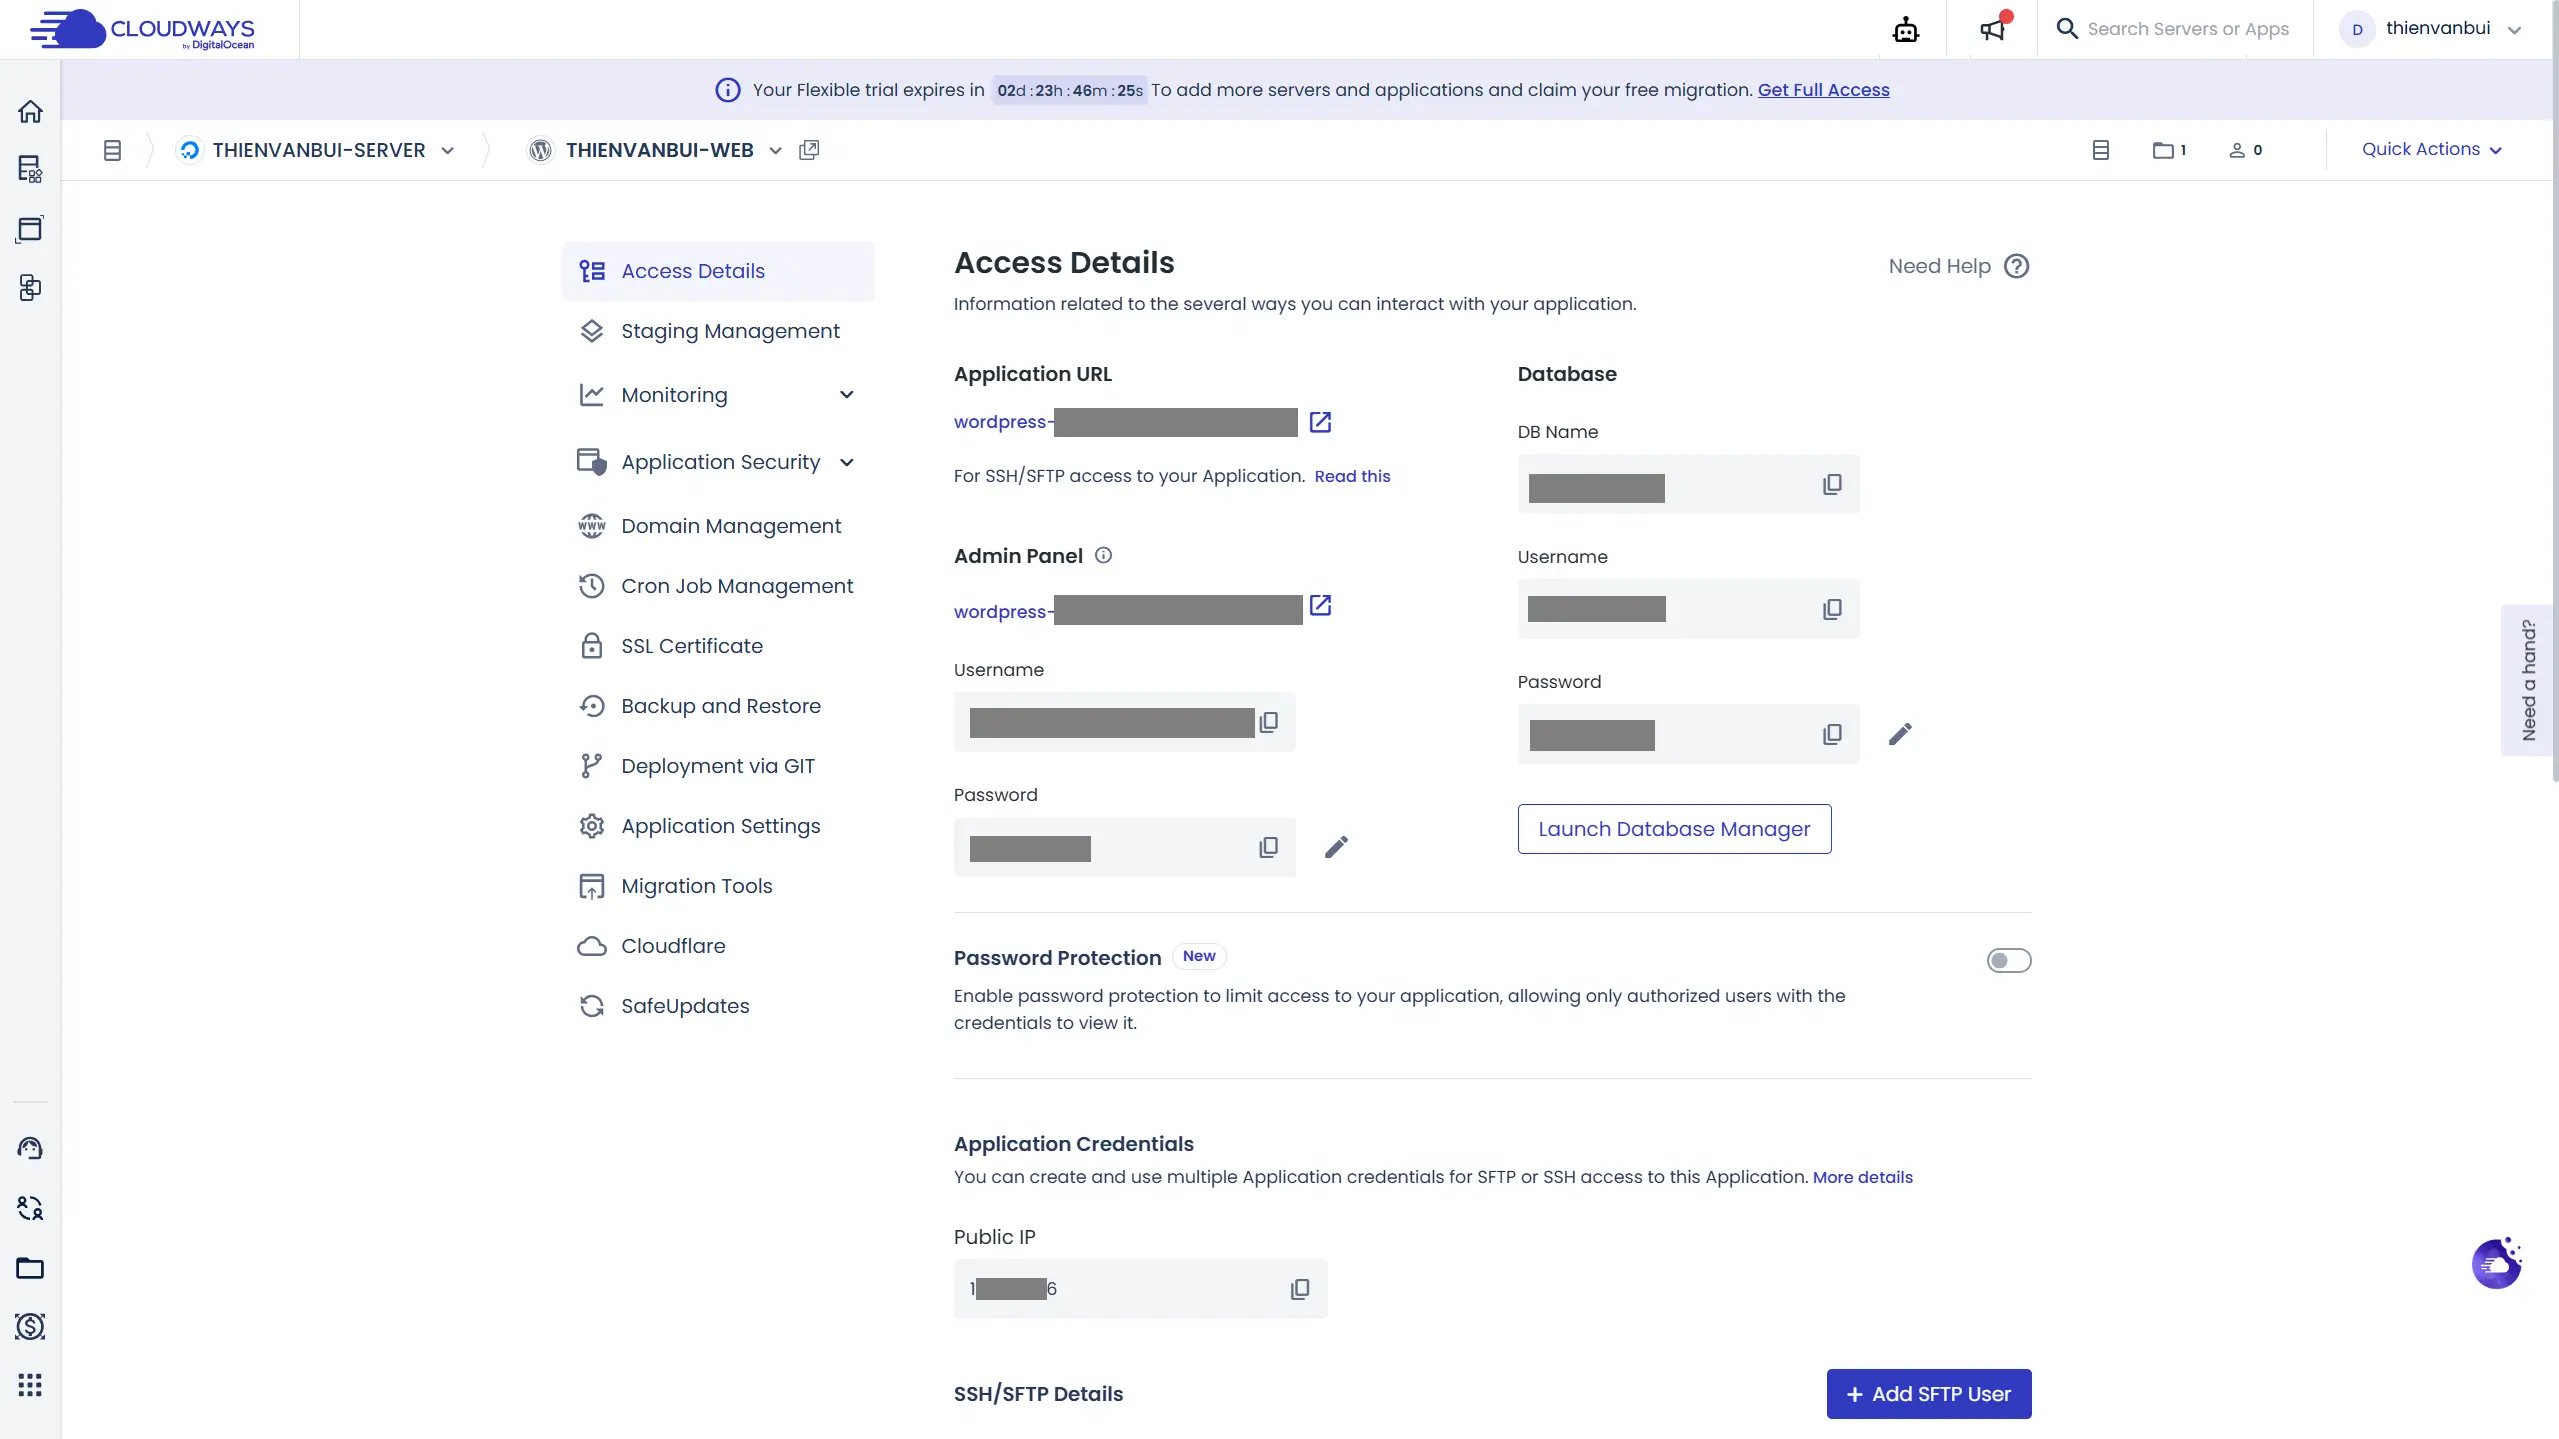Expand the Monitoring submenu chevron
Viewport: 2559px width, 1439px height.
click(847, 395)
